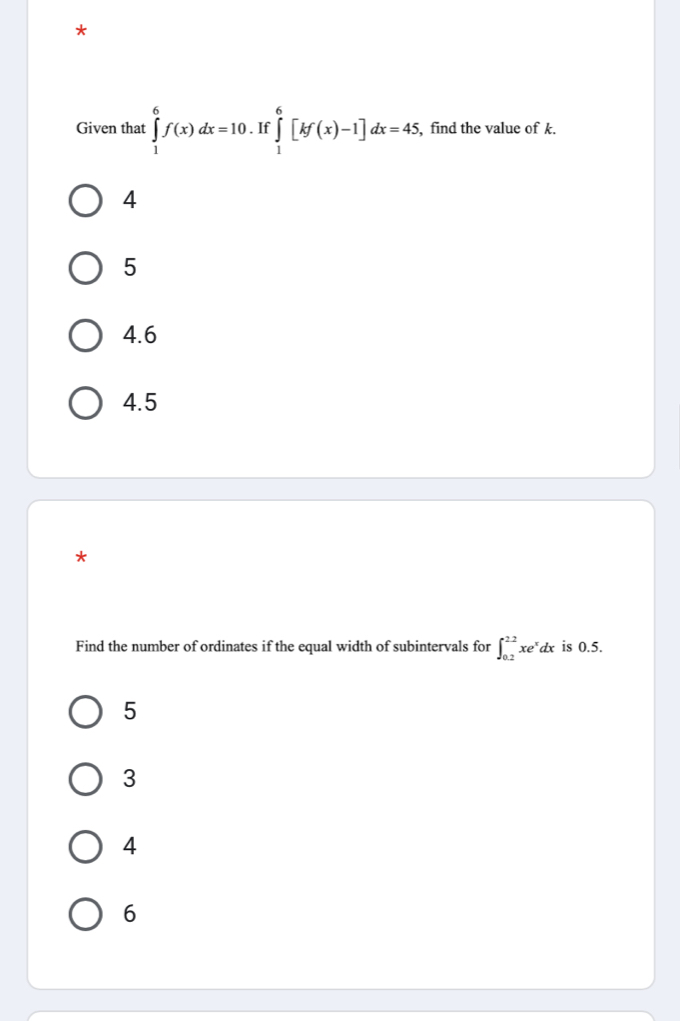This screenshot has width=680, height=1021.
Task: Click label '5' under the ordinates question
Action: tap(129, 711)
